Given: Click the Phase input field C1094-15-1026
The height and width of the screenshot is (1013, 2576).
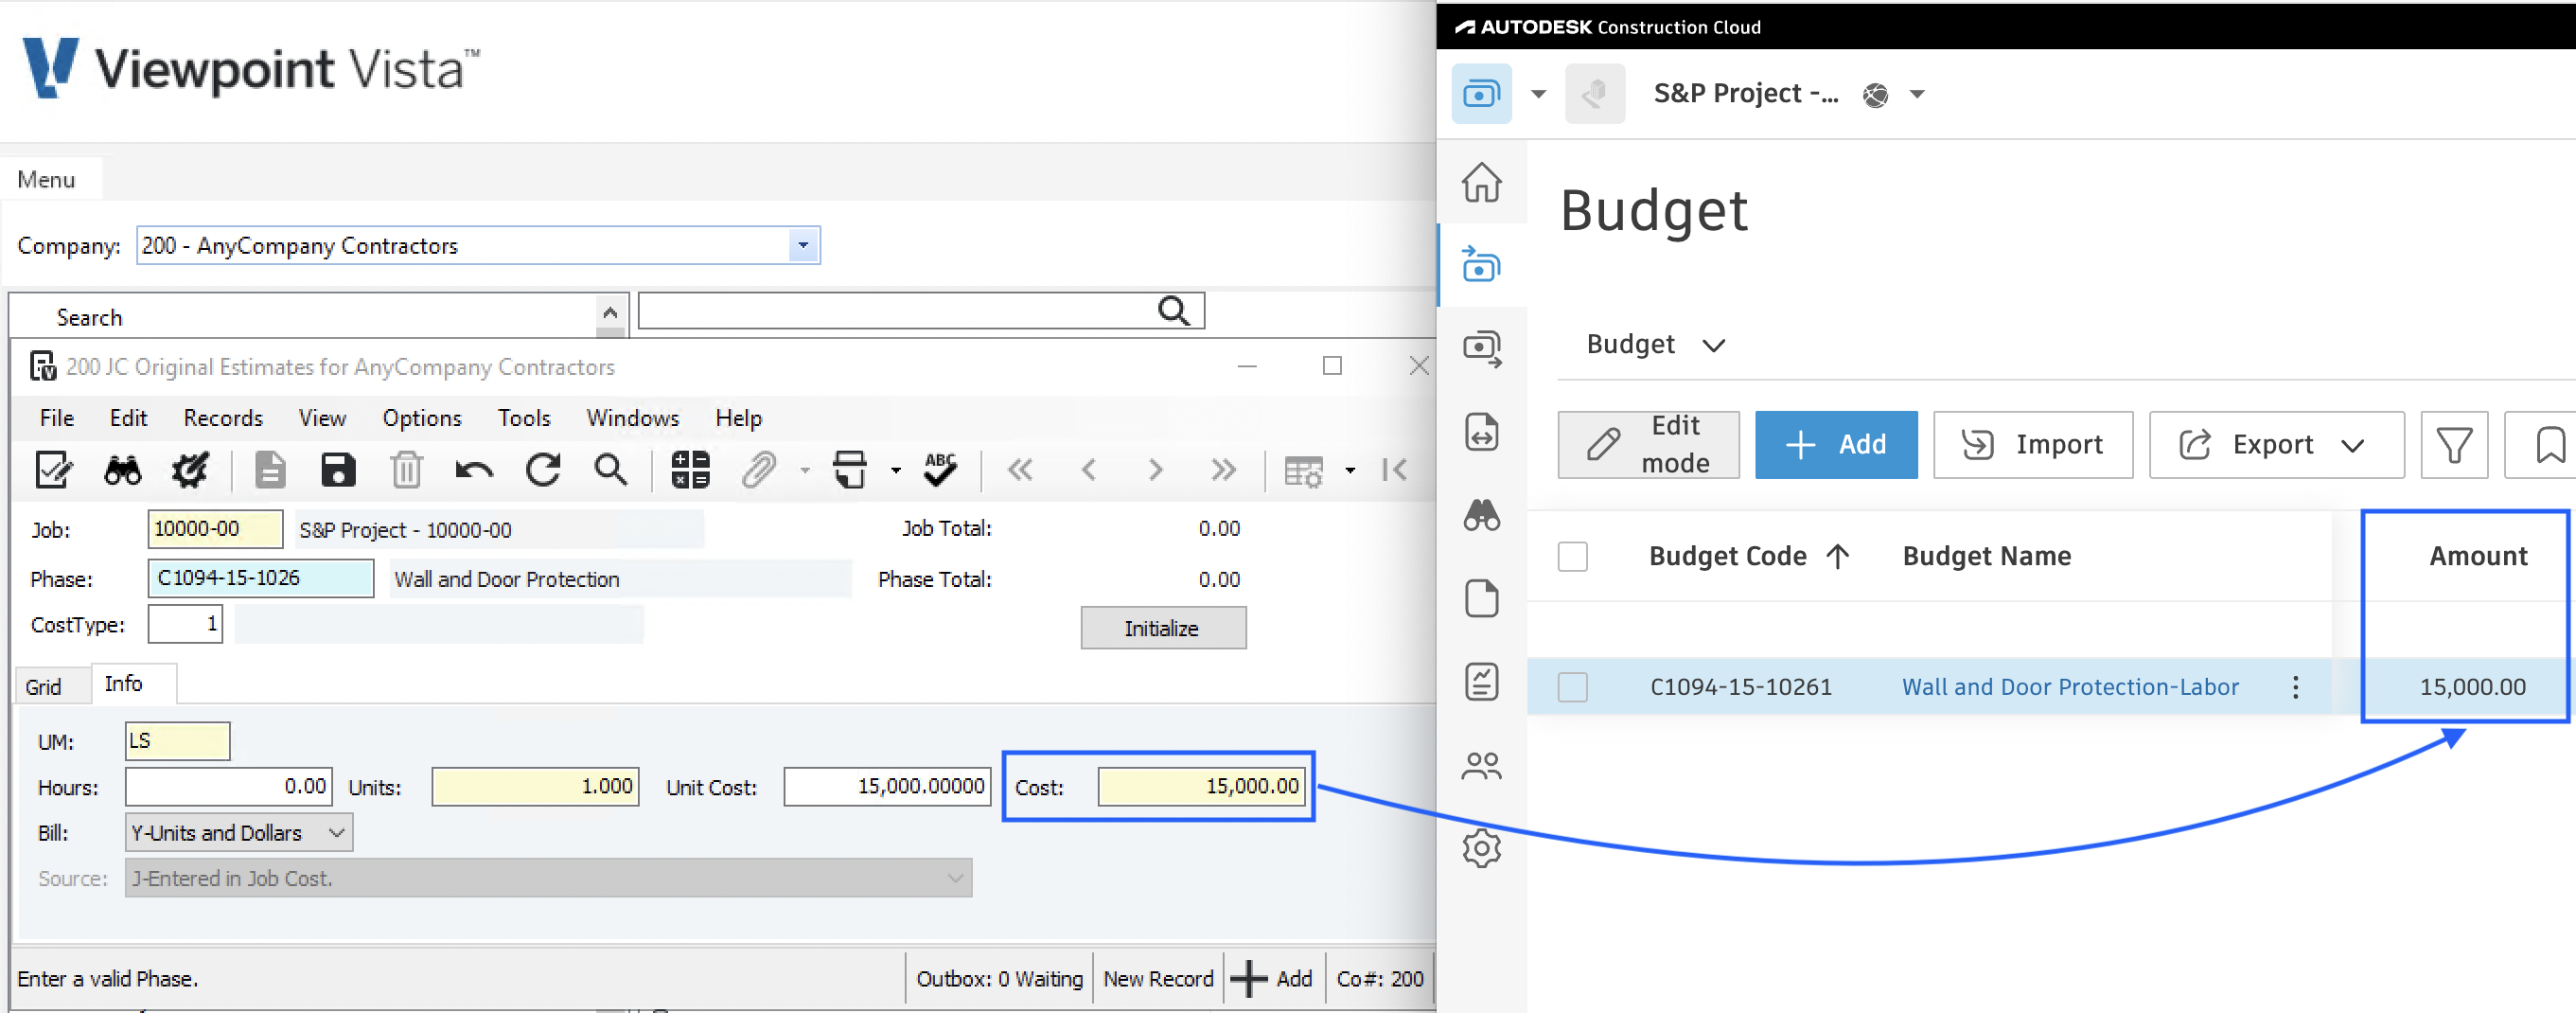Looking at the screenshot, I should point(261,578).
